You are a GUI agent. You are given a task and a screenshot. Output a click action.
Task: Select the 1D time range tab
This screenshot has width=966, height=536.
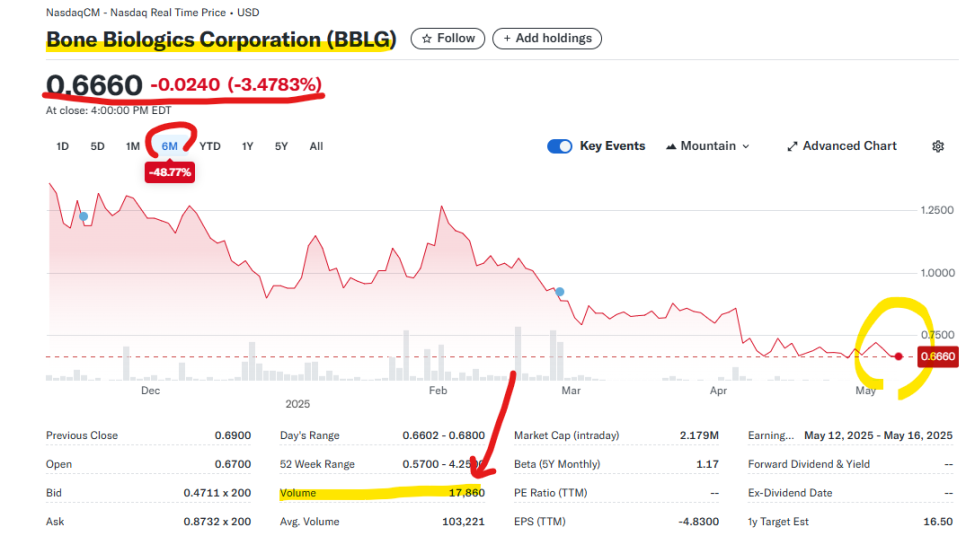[62, 147]
